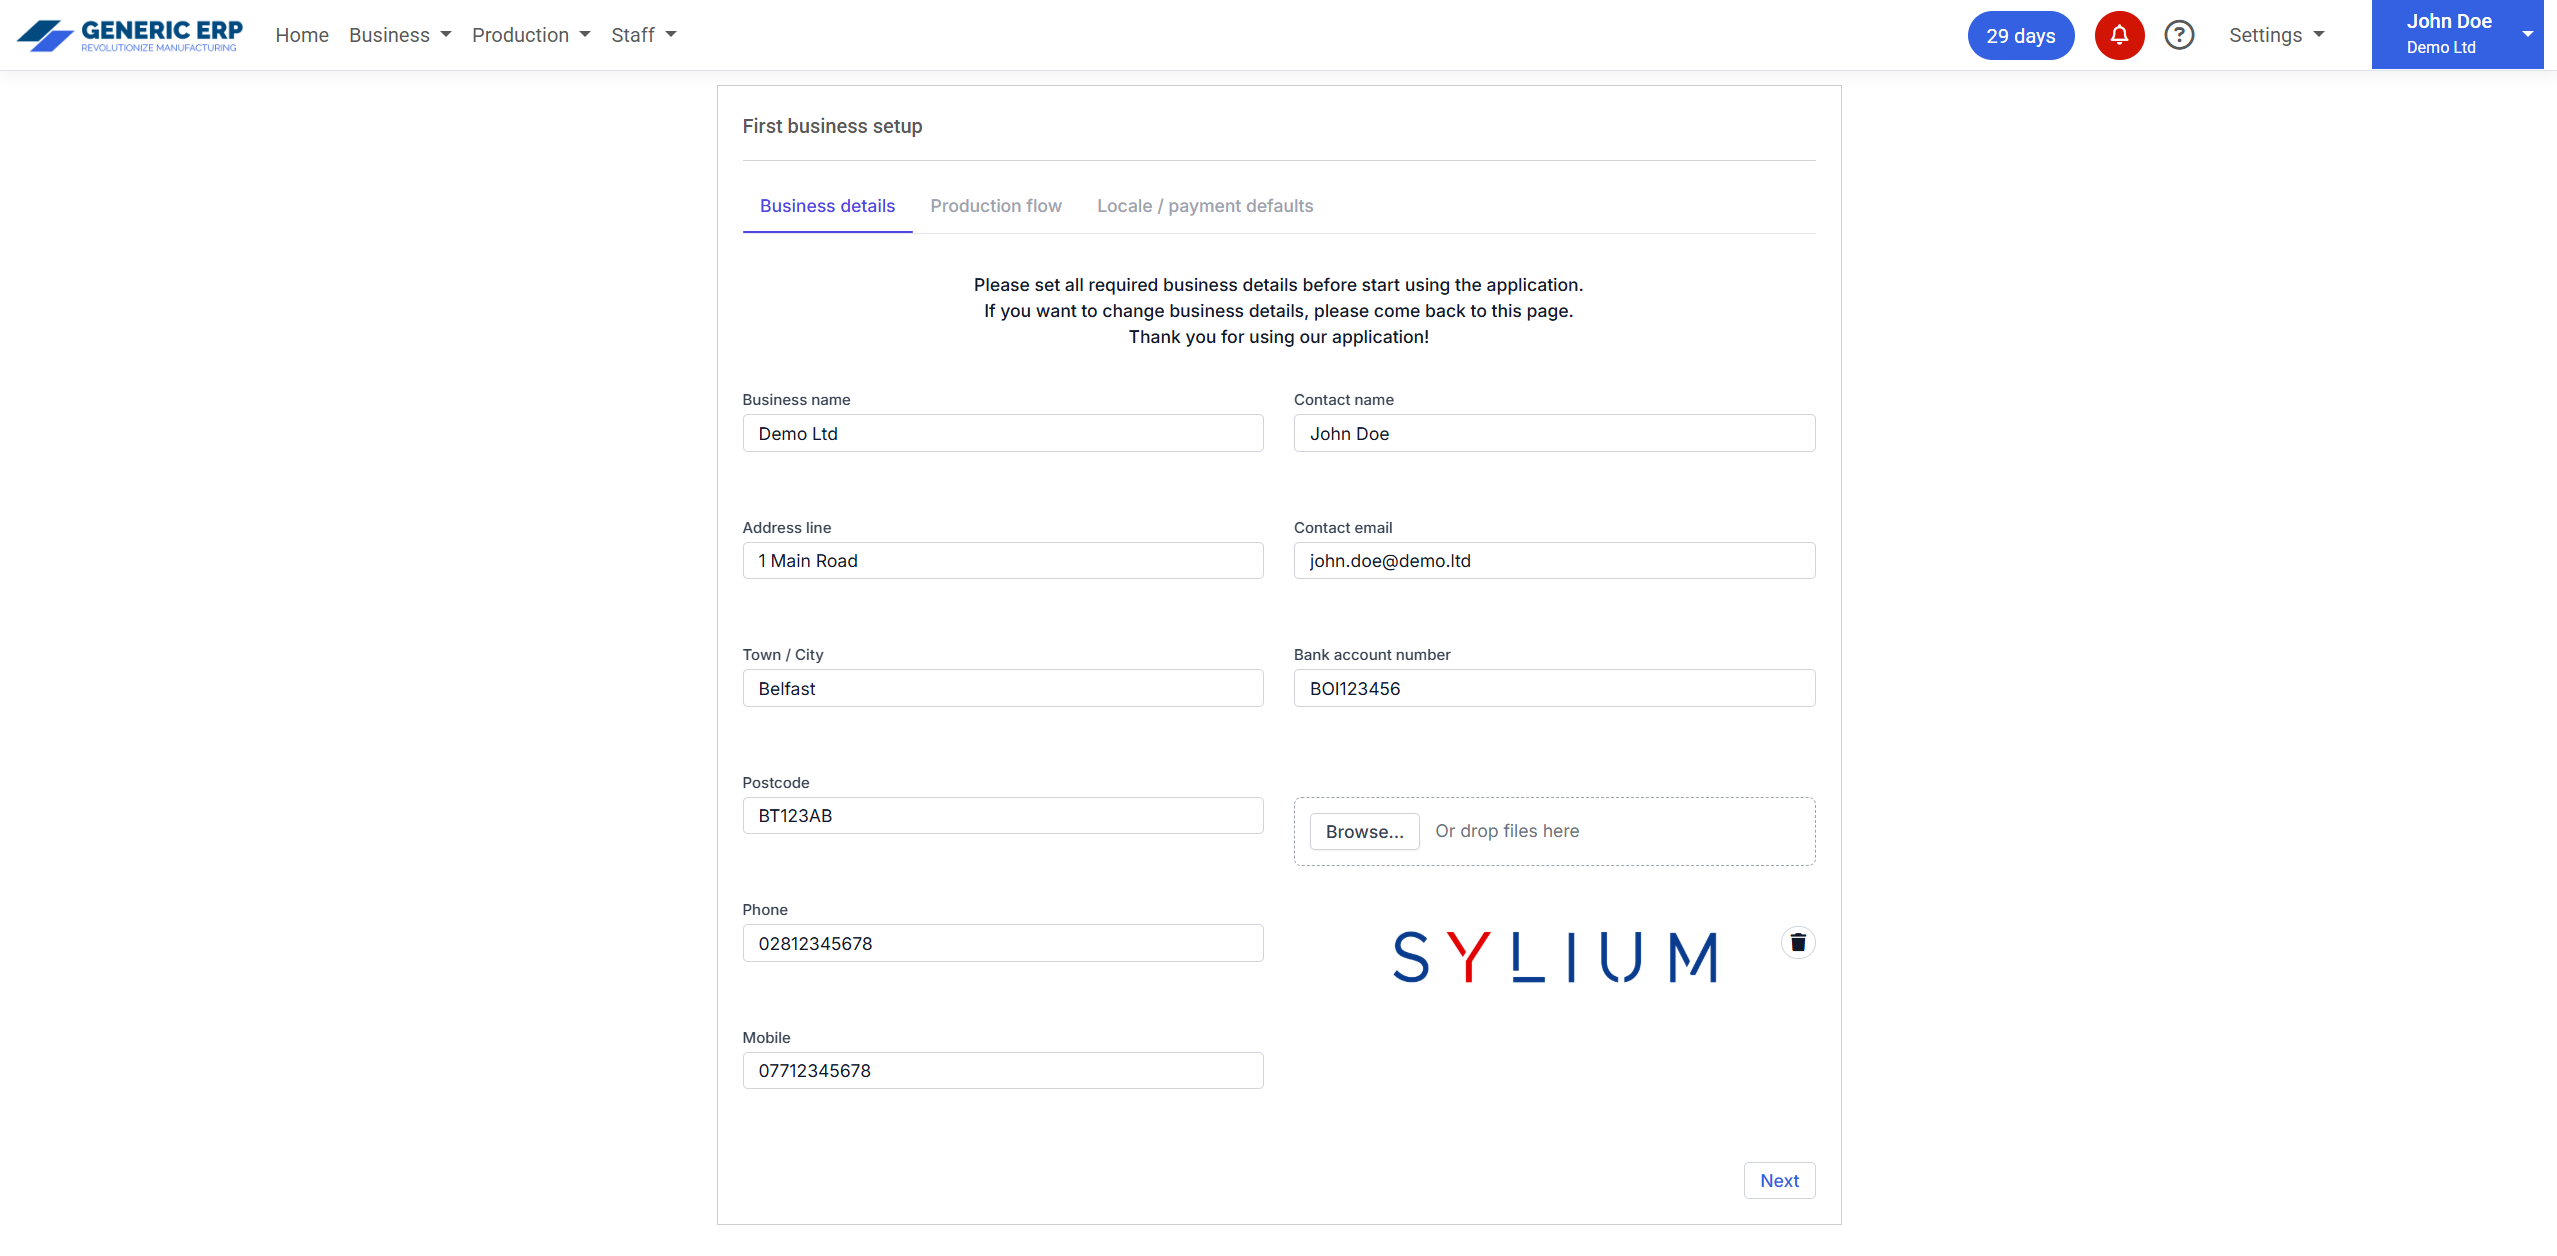
Task: Click Browse to upload a file
Action: (x=1364, y=831)
